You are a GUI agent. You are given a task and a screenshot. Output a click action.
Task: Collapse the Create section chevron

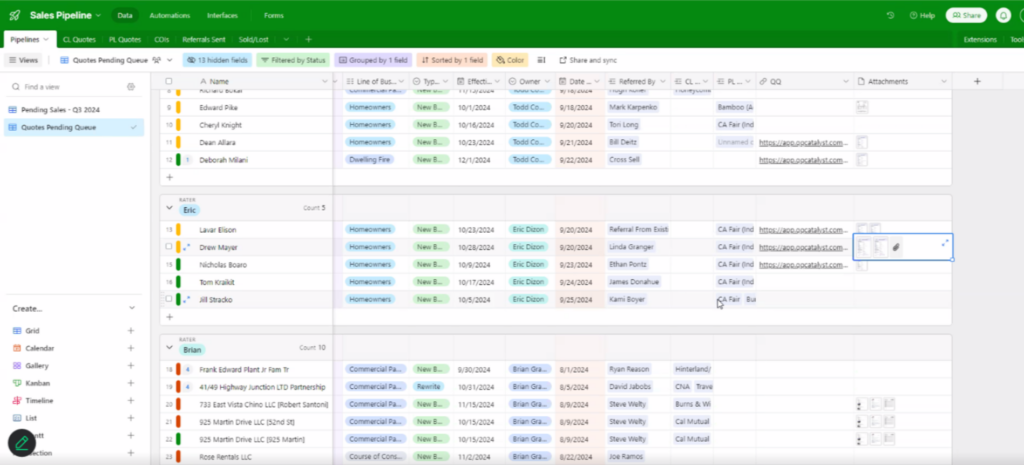pyautogui.click(x=130, y=309)
